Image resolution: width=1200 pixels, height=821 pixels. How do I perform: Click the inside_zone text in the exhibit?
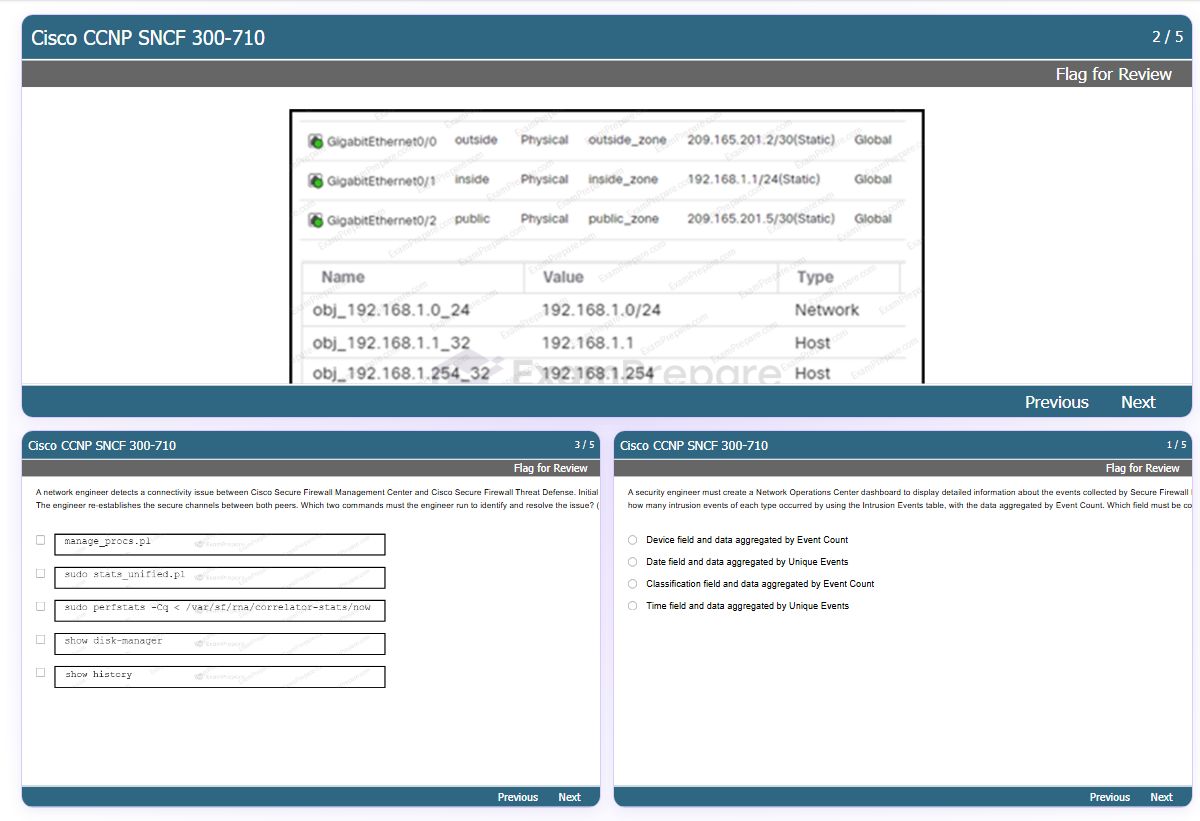tap(623, 179)
